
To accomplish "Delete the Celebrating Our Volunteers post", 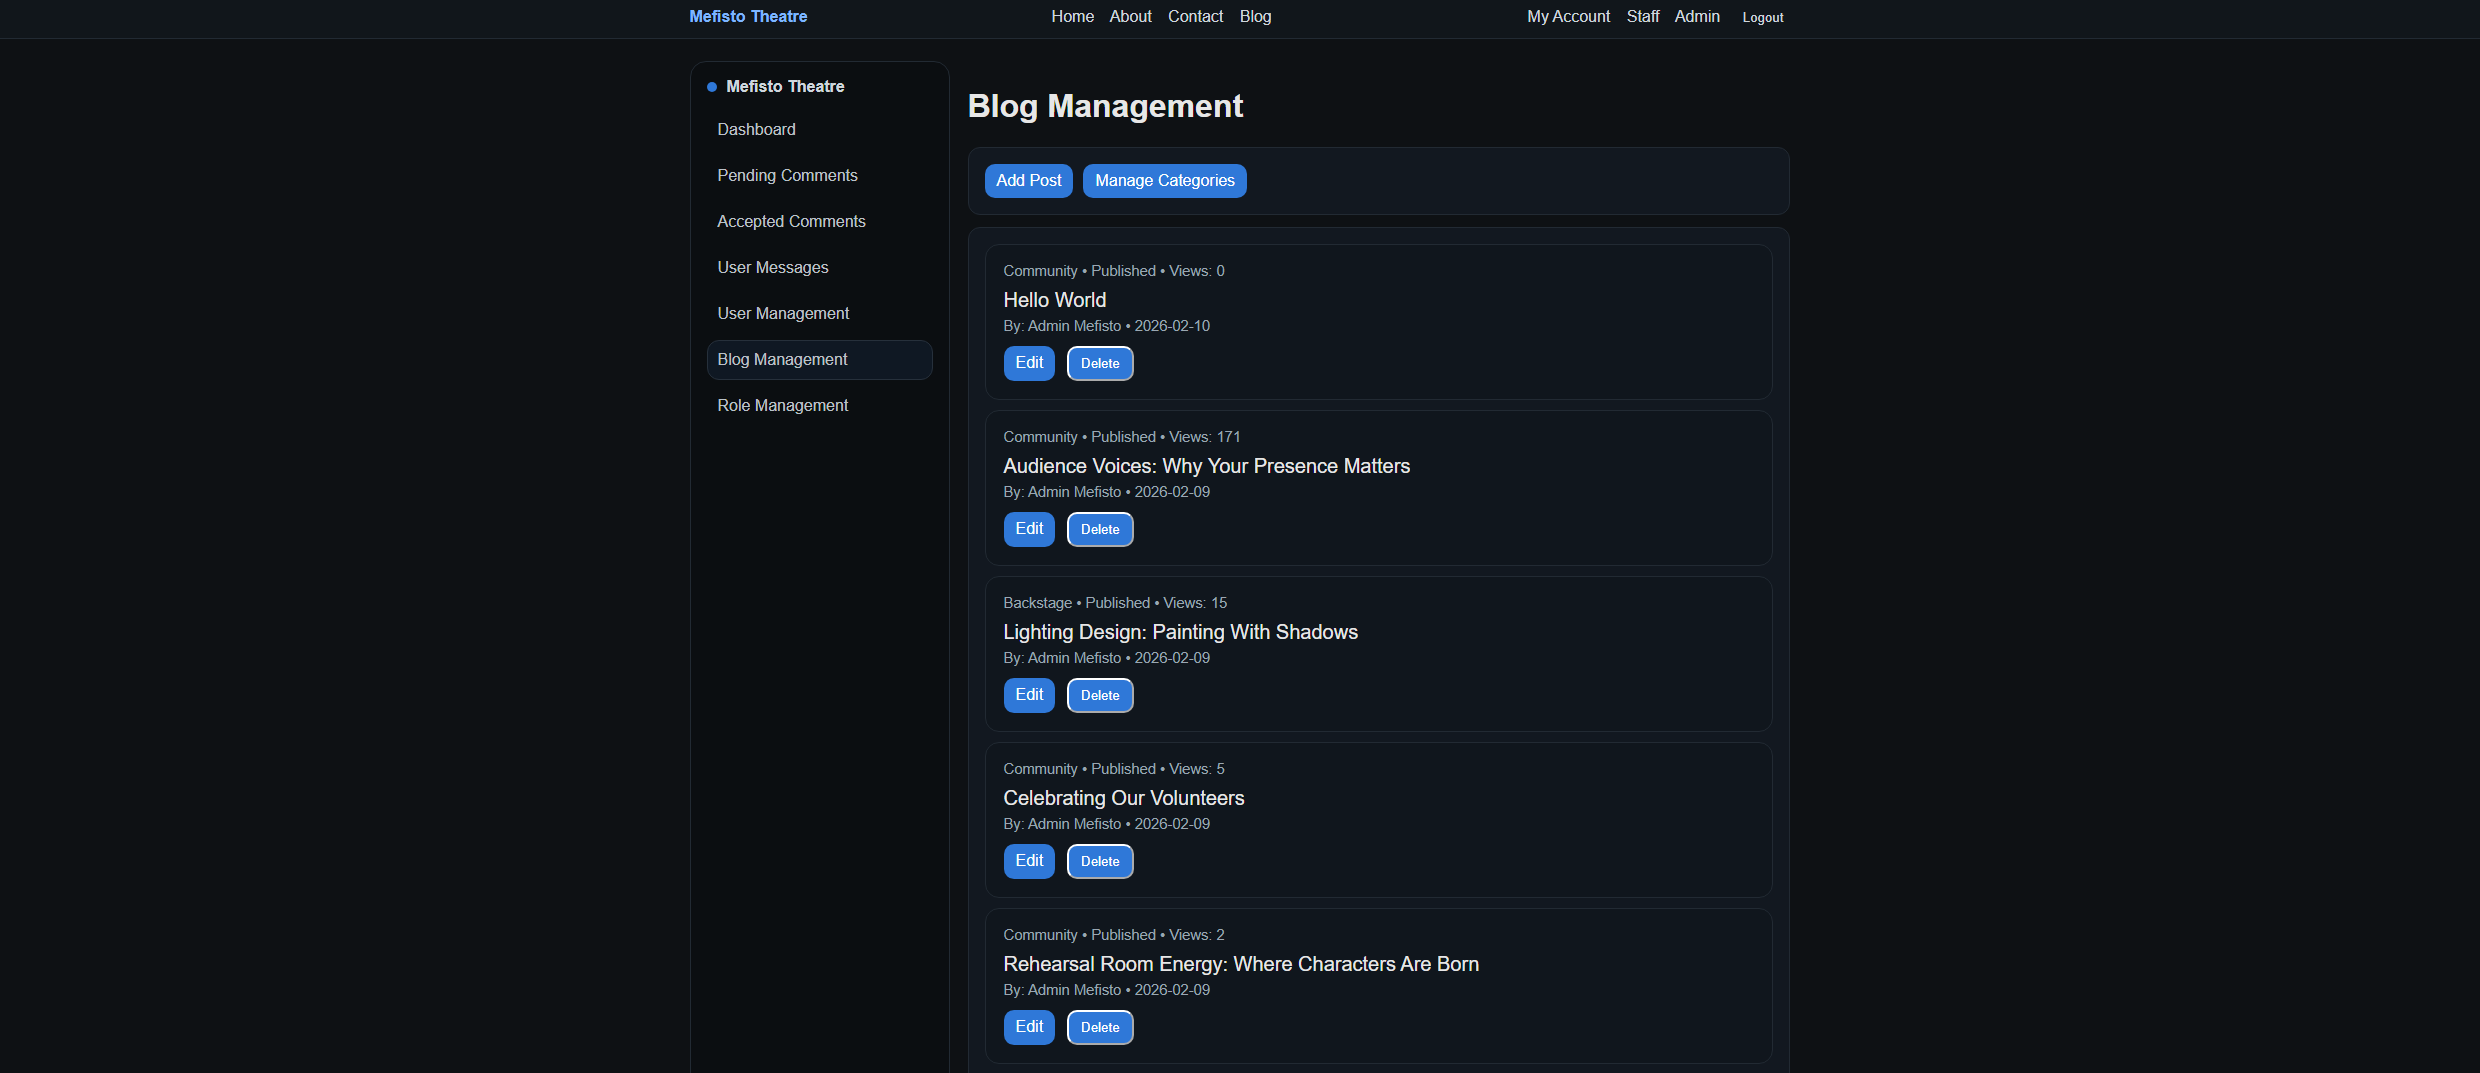I will click(x=1099, y=861).
